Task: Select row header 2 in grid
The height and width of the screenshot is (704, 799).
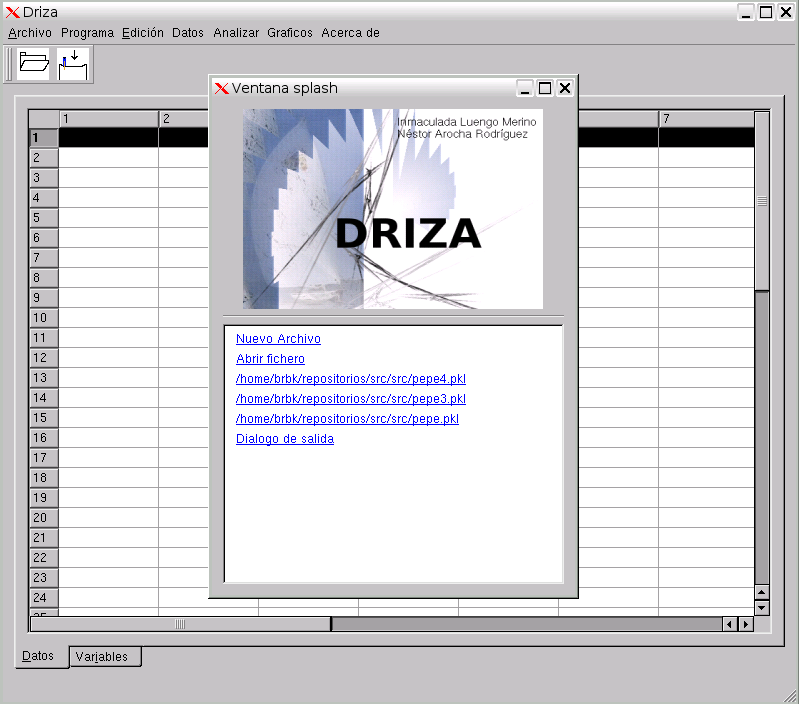Action: click(x=44, y=157)
